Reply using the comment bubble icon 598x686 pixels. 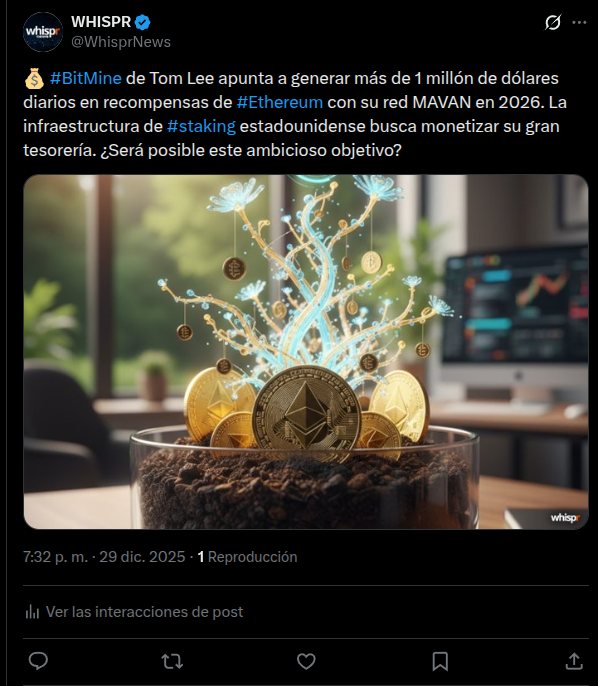(x=38, y=661)
